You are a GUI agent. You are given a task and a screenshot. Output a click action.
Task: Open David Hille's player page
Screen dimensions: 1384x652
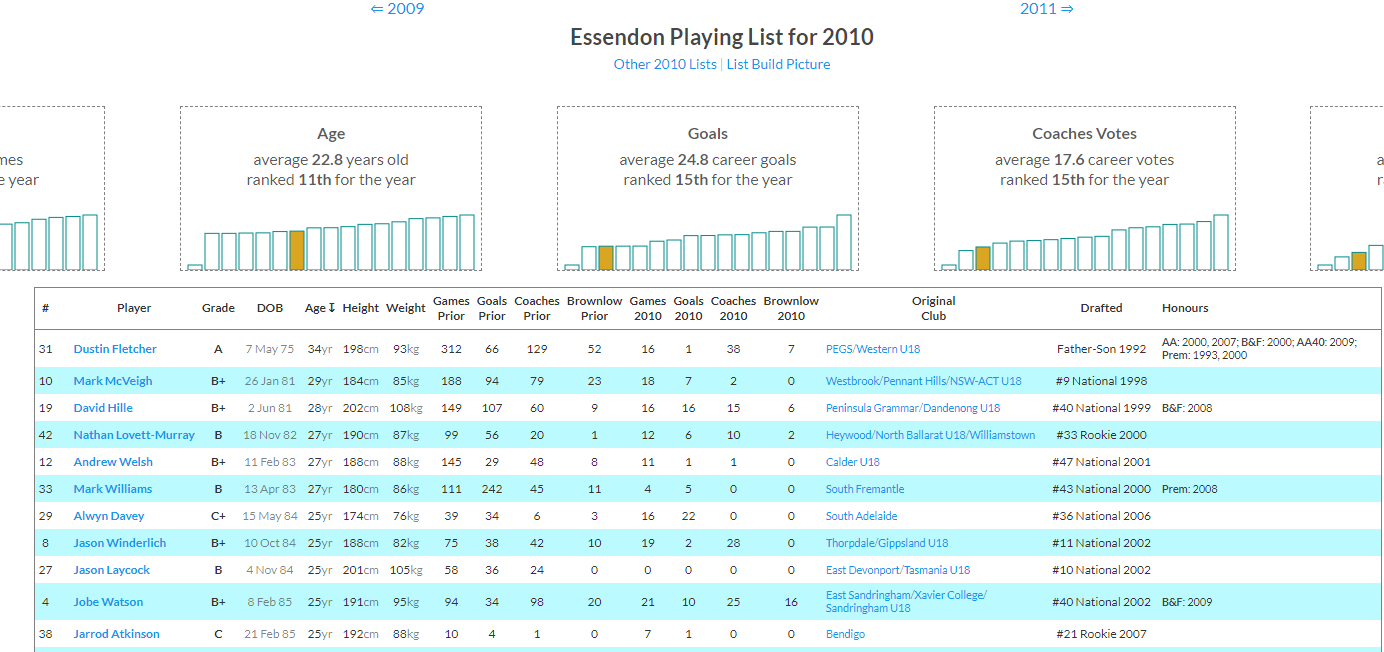(x=103, y=408)
